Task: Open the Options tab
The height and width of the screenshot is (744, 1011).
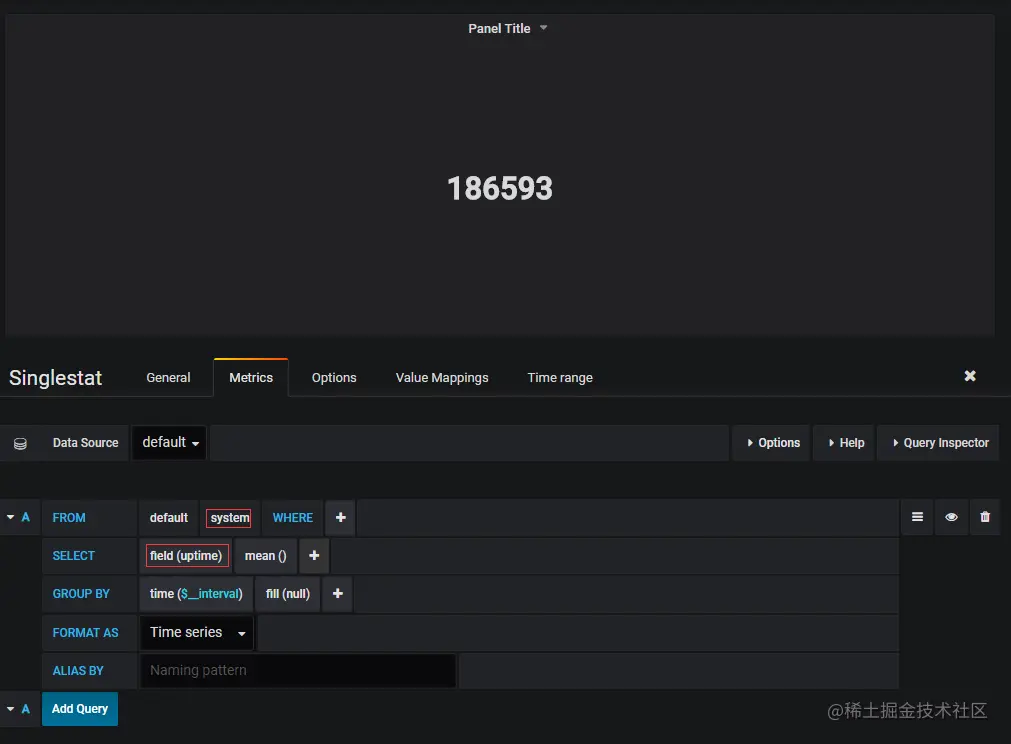Action: pos(334,378)
